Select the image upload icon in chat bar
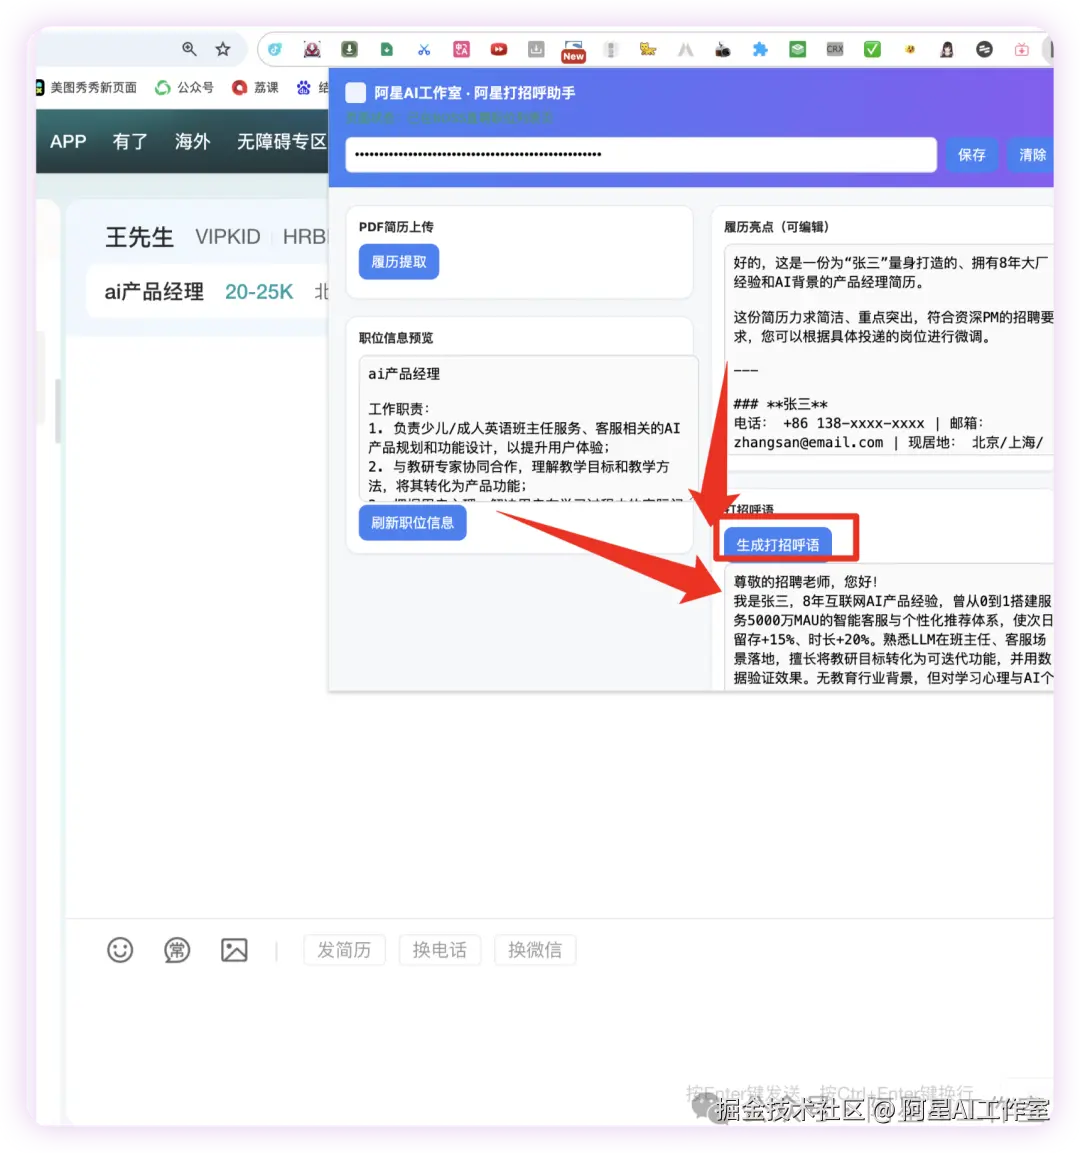 234,950
